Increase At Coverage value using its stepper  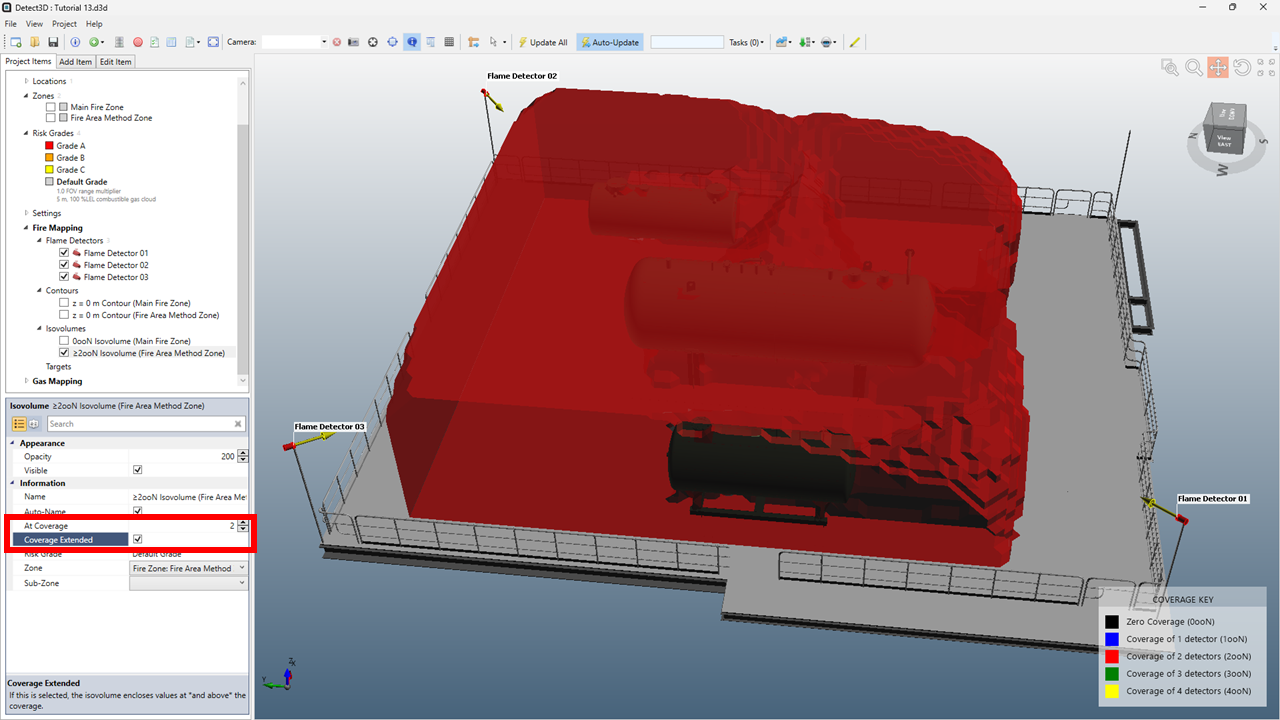pyautogui.click(x=242, y=522)
